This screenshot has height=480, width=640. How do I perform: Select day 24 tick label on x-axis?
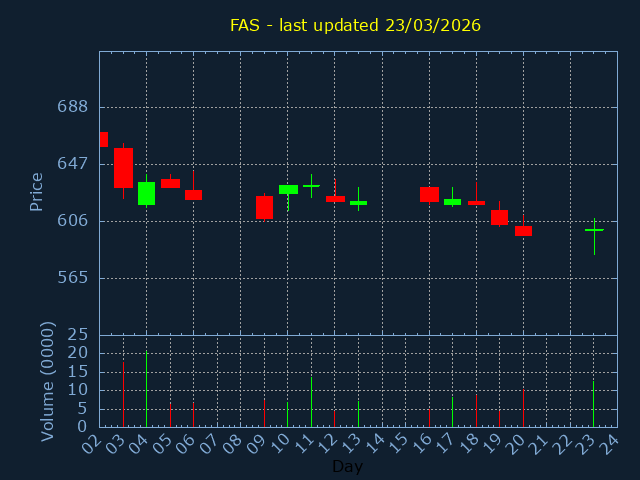[608, 442]
